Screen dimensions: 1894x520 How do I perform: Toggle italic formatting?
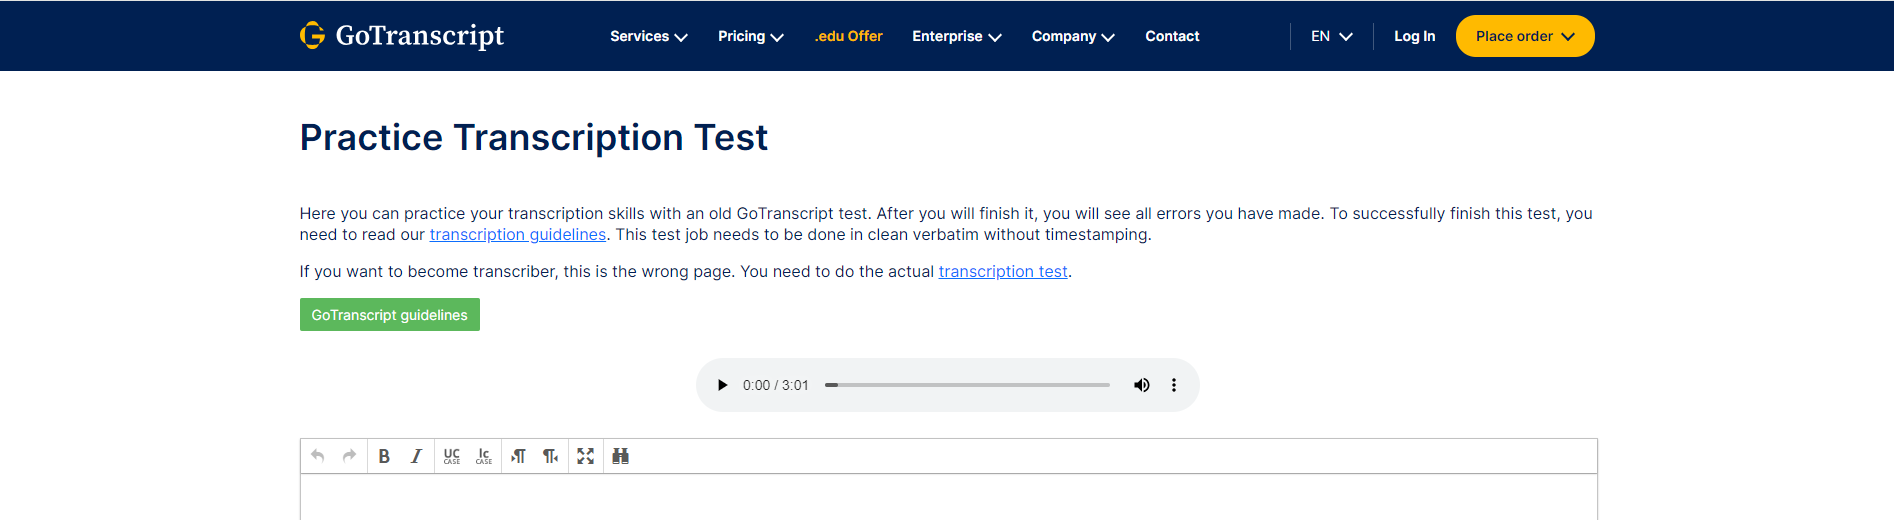416,456
